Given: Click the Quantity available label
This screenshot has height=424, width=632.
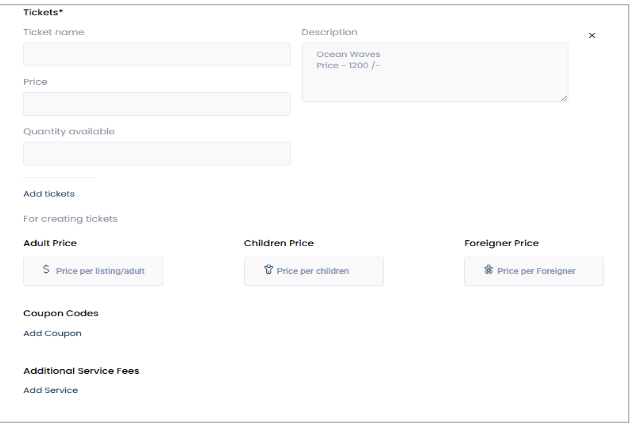Looking at the screenshot, I should [69, 131].
